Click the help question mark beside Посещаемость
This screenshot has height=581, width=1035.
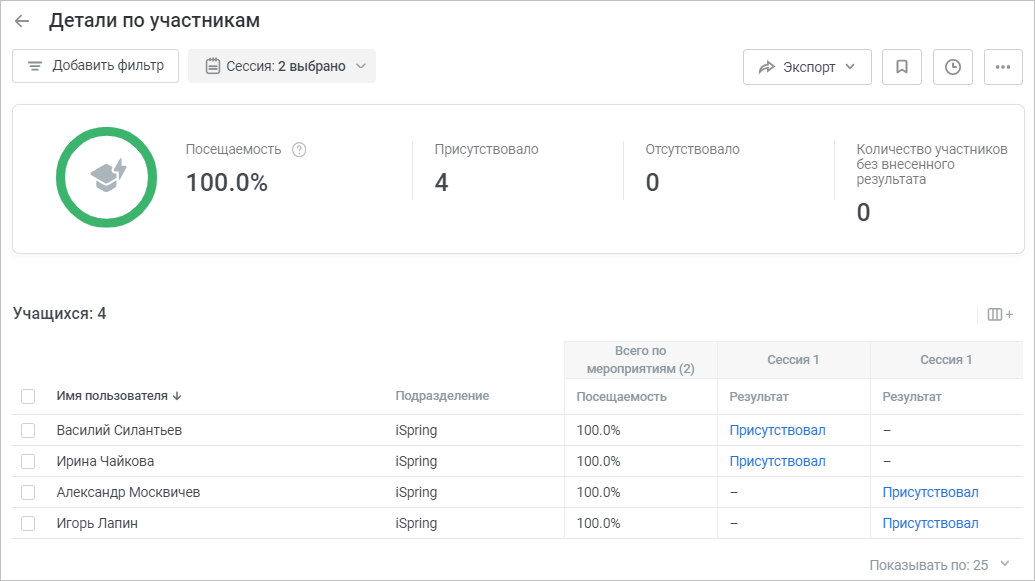[299, 150]
